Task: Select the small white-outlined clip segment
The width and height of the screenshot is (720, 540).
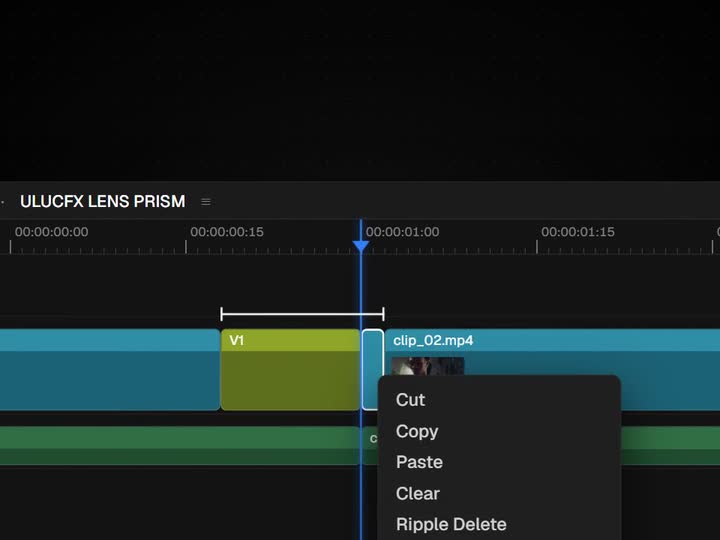Action: (x=372, y=370)
